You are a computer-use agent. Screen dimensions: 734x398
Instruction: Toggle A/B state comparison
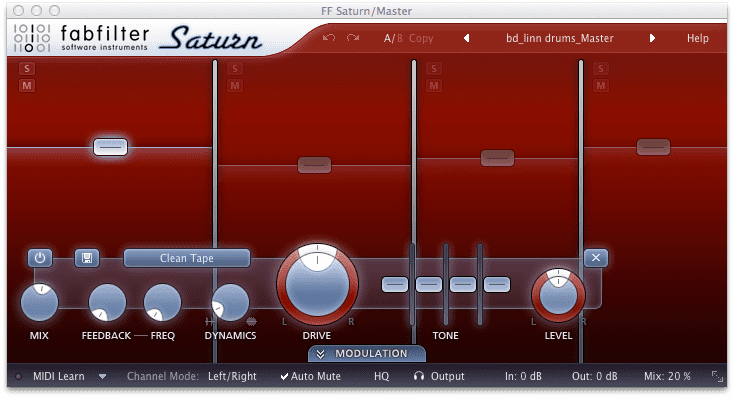point(393,38)
